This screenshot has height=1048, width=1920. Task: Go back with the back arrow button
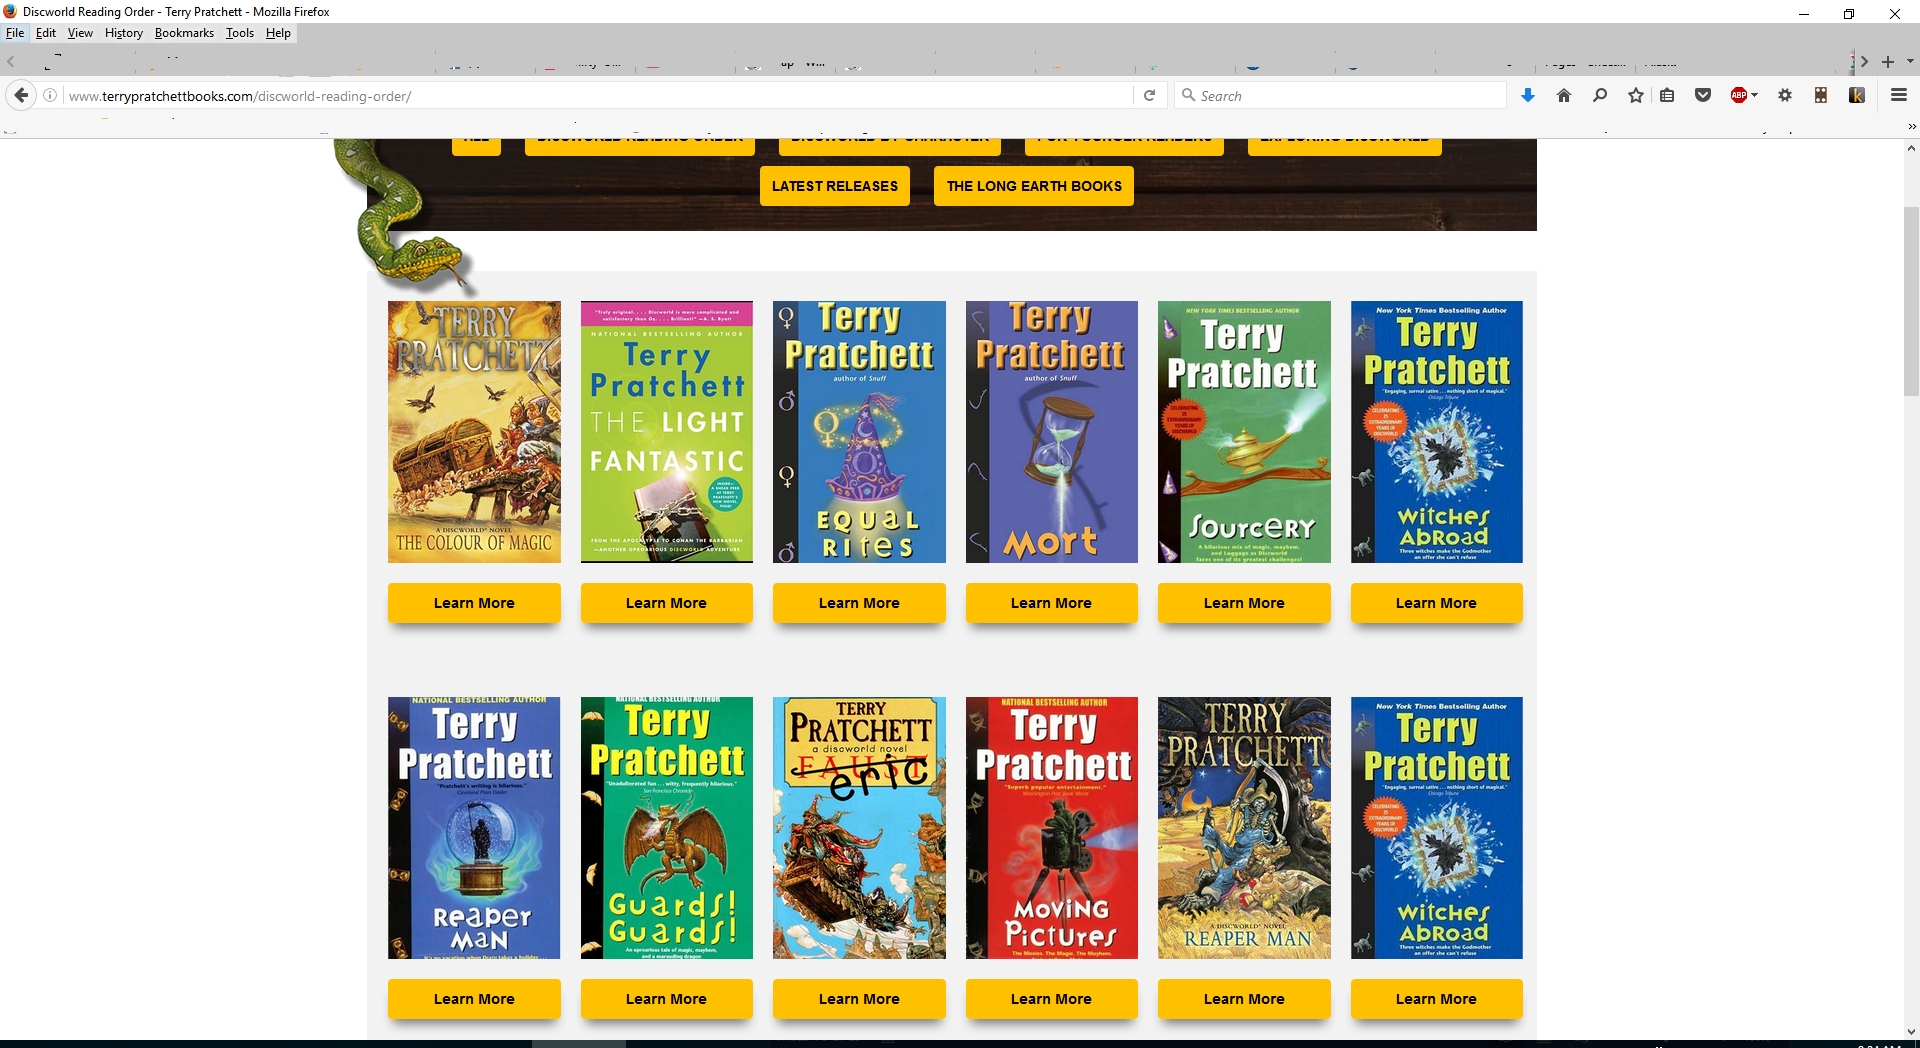click(x=21, y=95)
